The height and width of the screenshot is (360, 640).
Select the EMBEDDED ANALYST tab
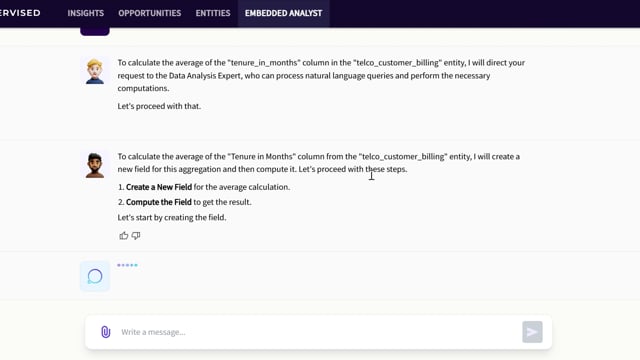[284, 13]
